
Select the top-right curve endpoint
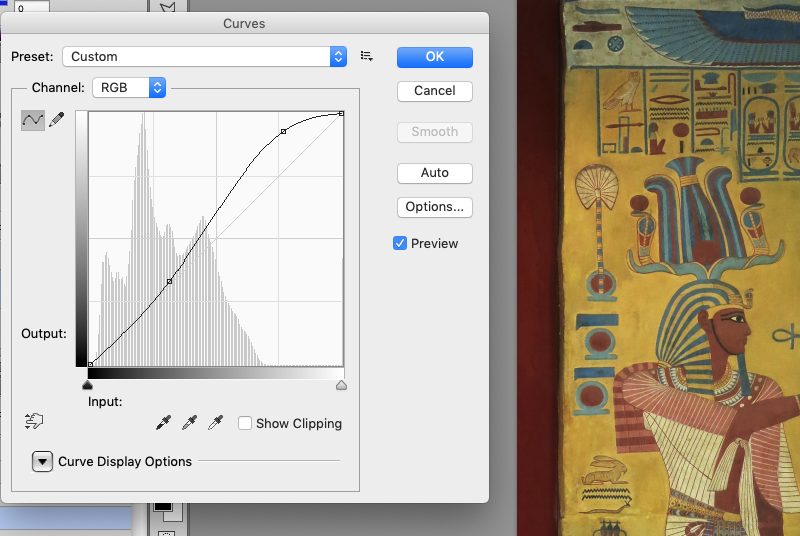pyautogui.click(x=341, y=114)
